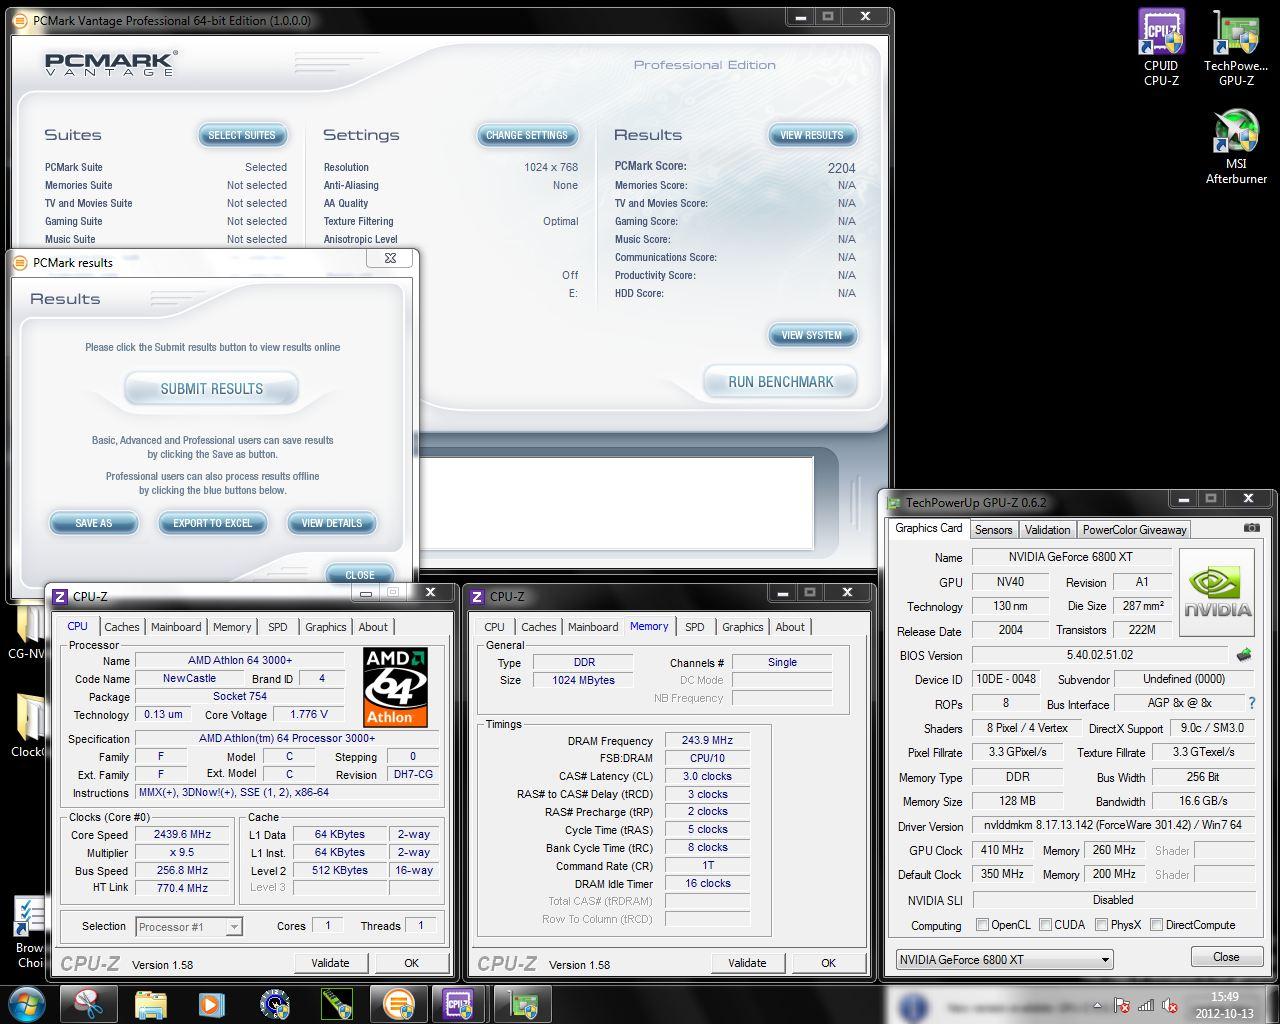Click the green memory stick taskbar icon

pyautogui.click(x=336, y=1003)
